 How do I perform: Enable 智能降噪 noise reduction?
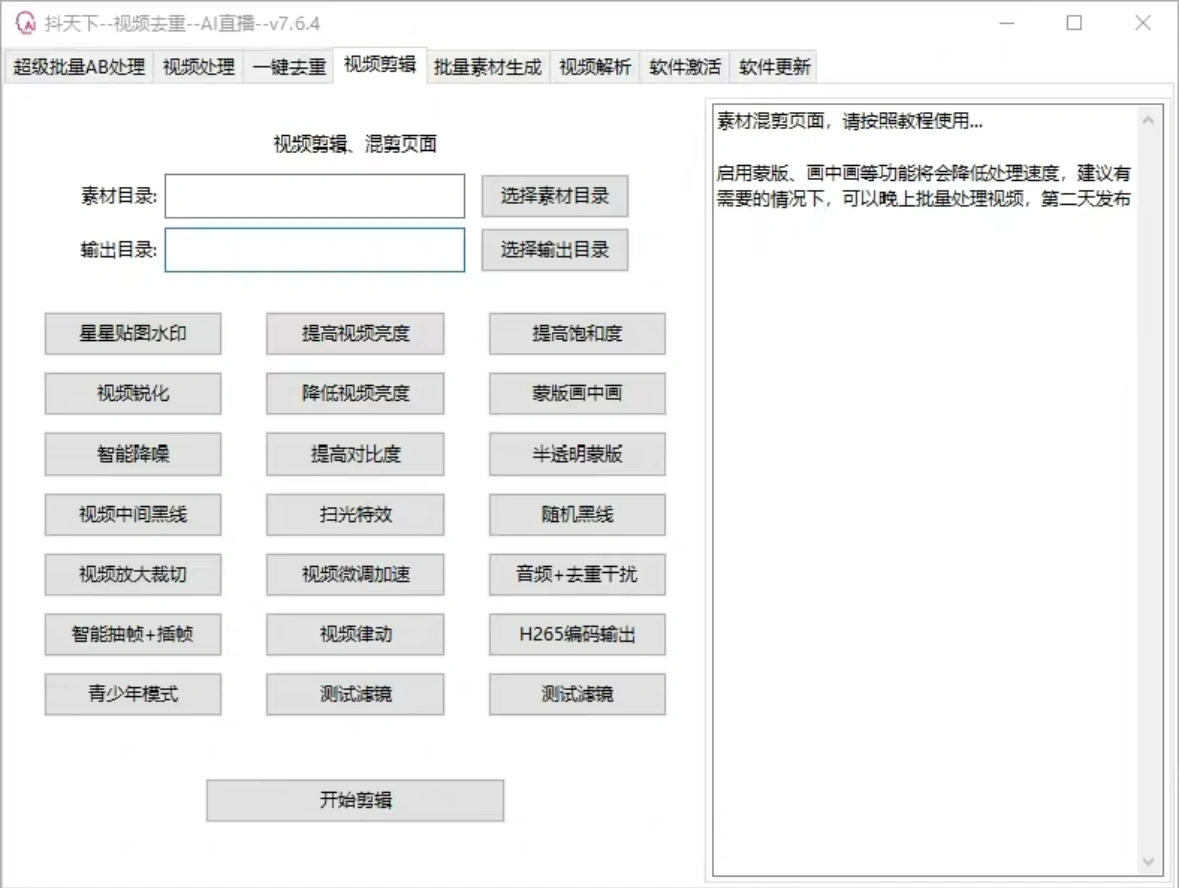[132, 453]
